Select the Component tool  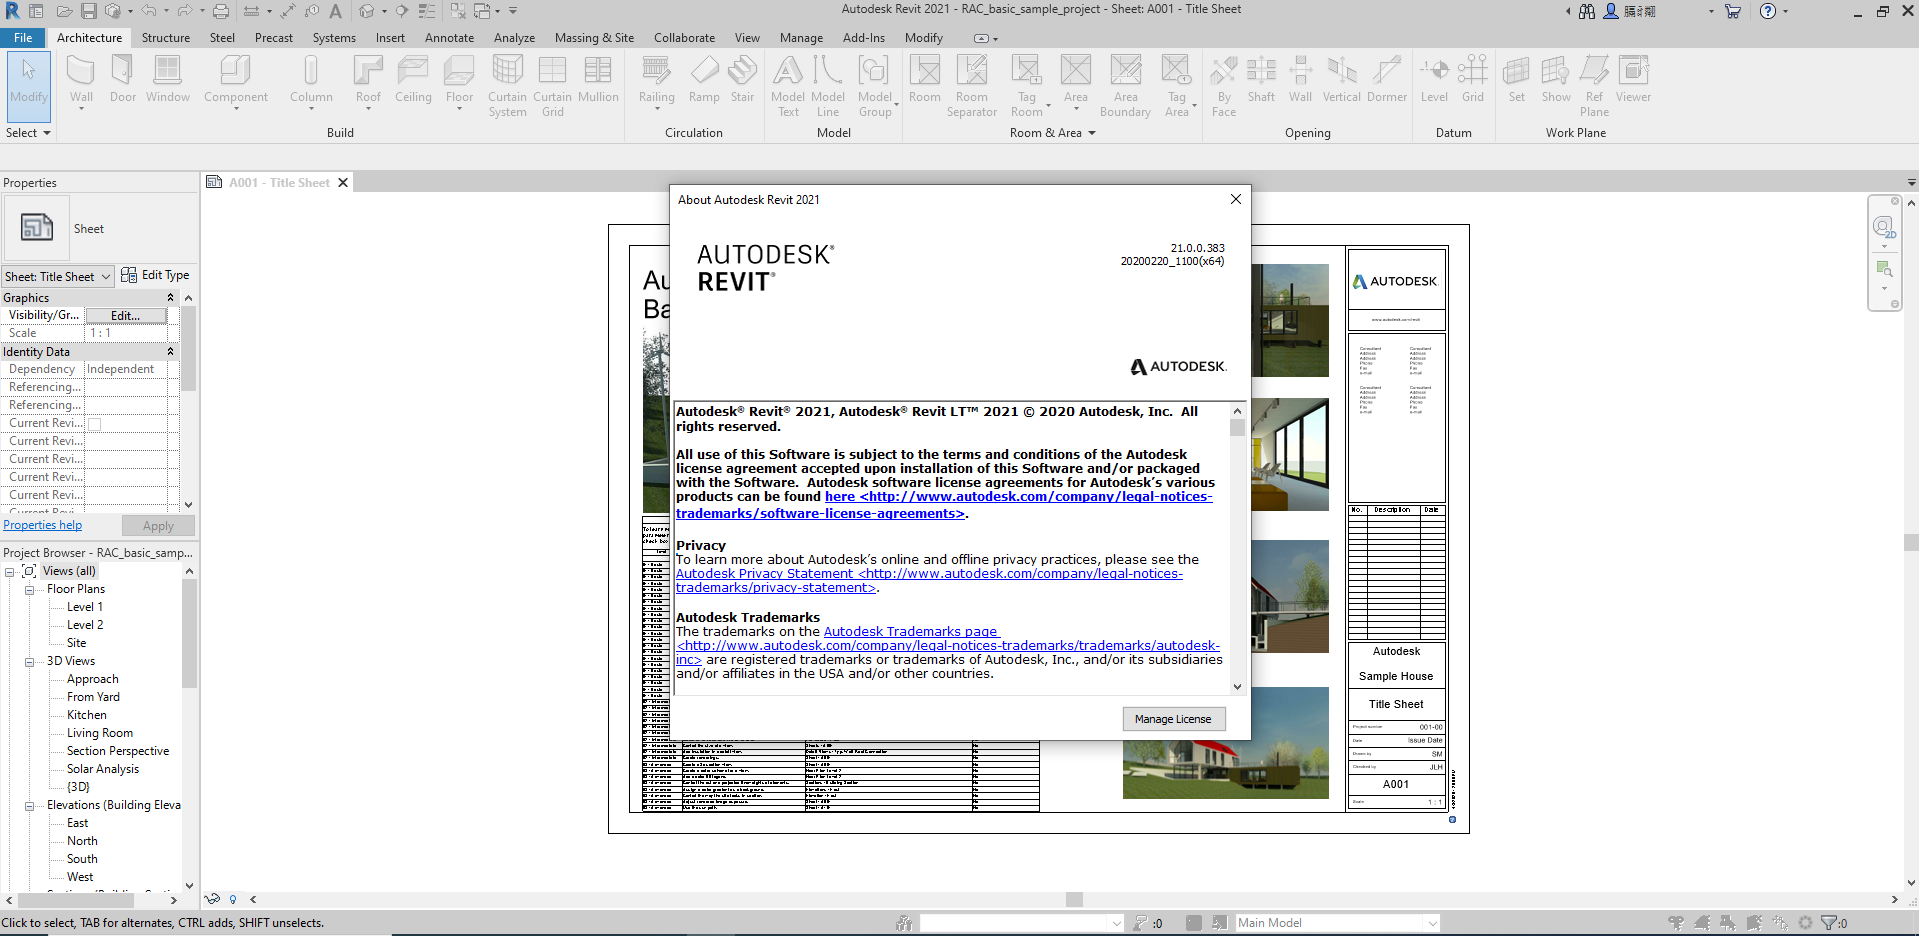[x=236, y=81]
